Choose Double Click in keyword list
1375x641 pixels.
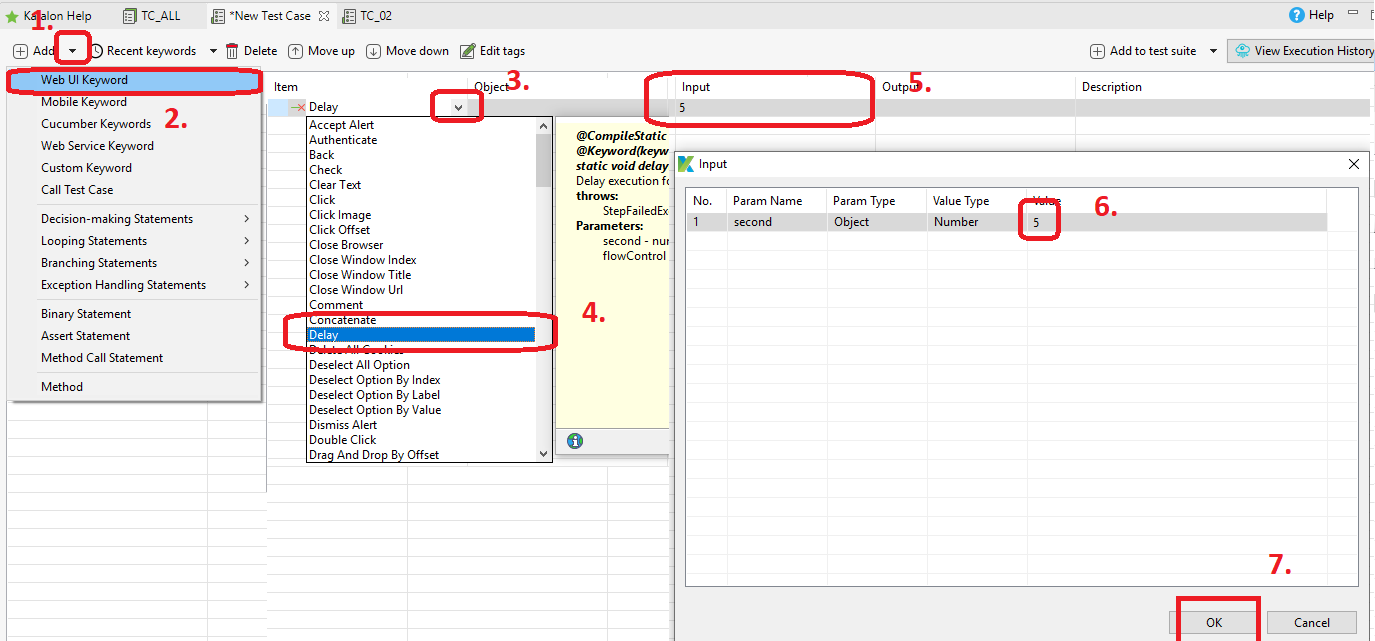(421, 440)
